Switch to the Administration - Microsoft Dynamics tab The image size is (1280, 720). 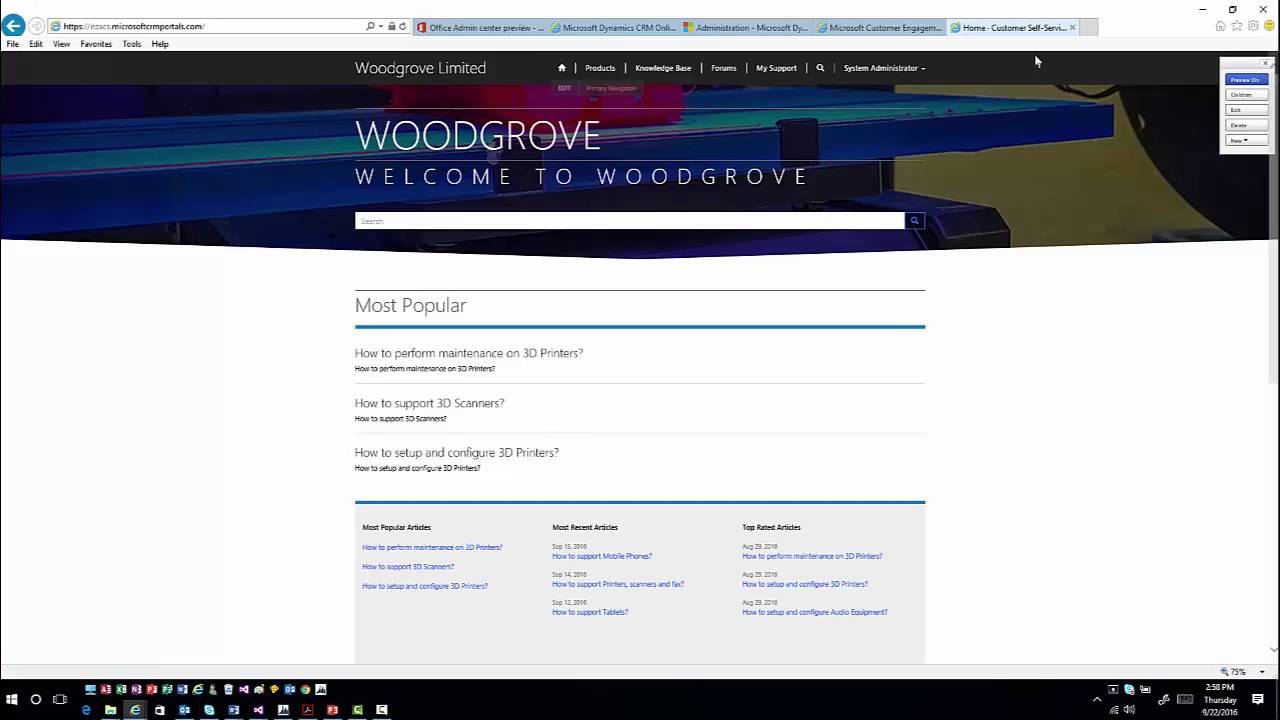(x=748, y=27)
